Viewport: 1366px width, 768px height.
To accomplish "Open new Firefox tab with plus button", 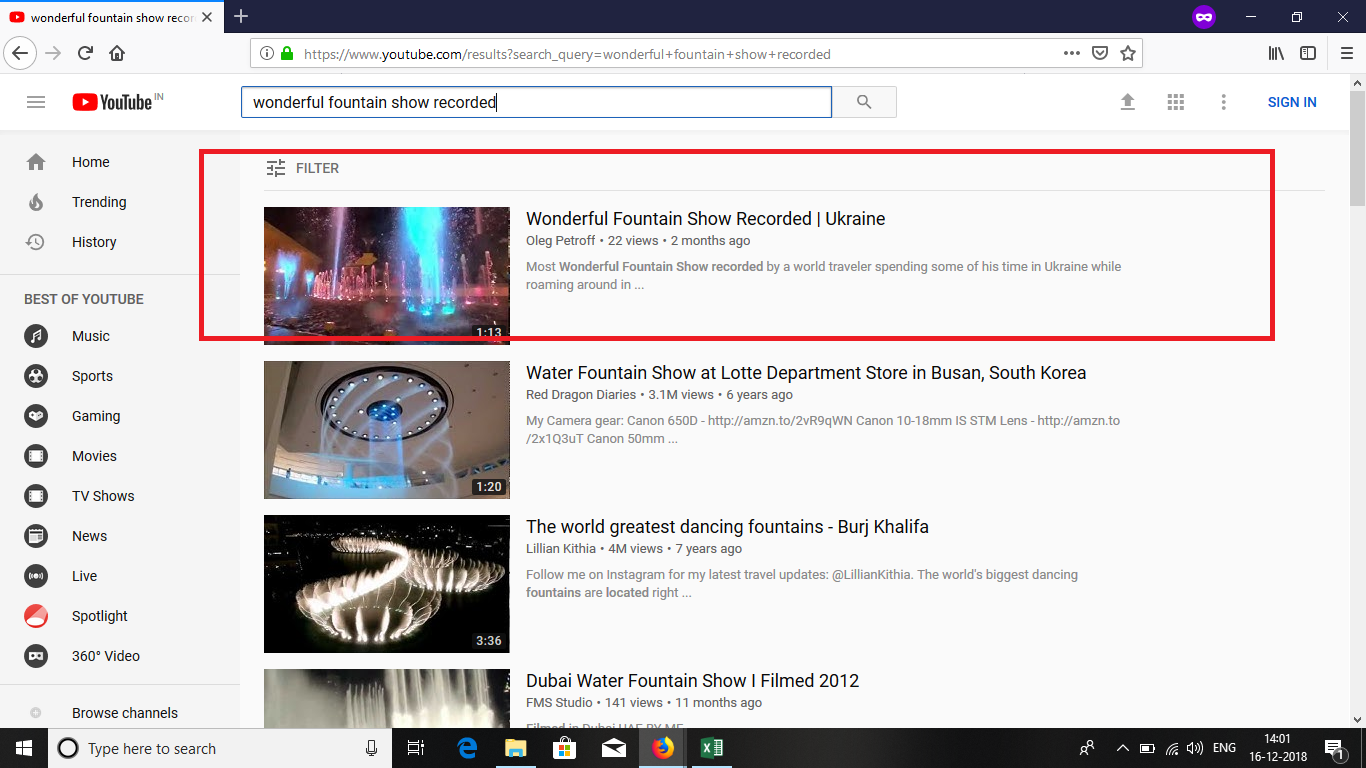I will 241,17.
